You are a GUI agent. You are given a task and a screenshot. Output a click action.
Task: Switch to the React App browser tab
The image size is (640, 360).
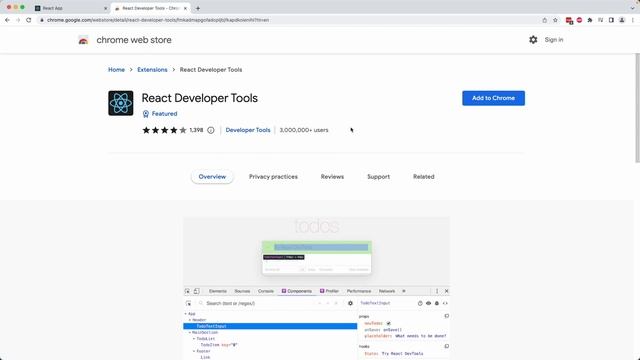(x=71, y=8)
